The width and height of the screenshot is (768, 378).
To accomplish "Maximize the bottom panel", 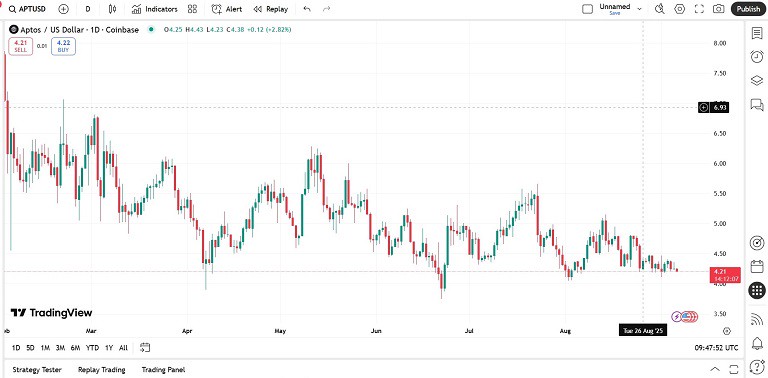I will click(x=733, y=370).
